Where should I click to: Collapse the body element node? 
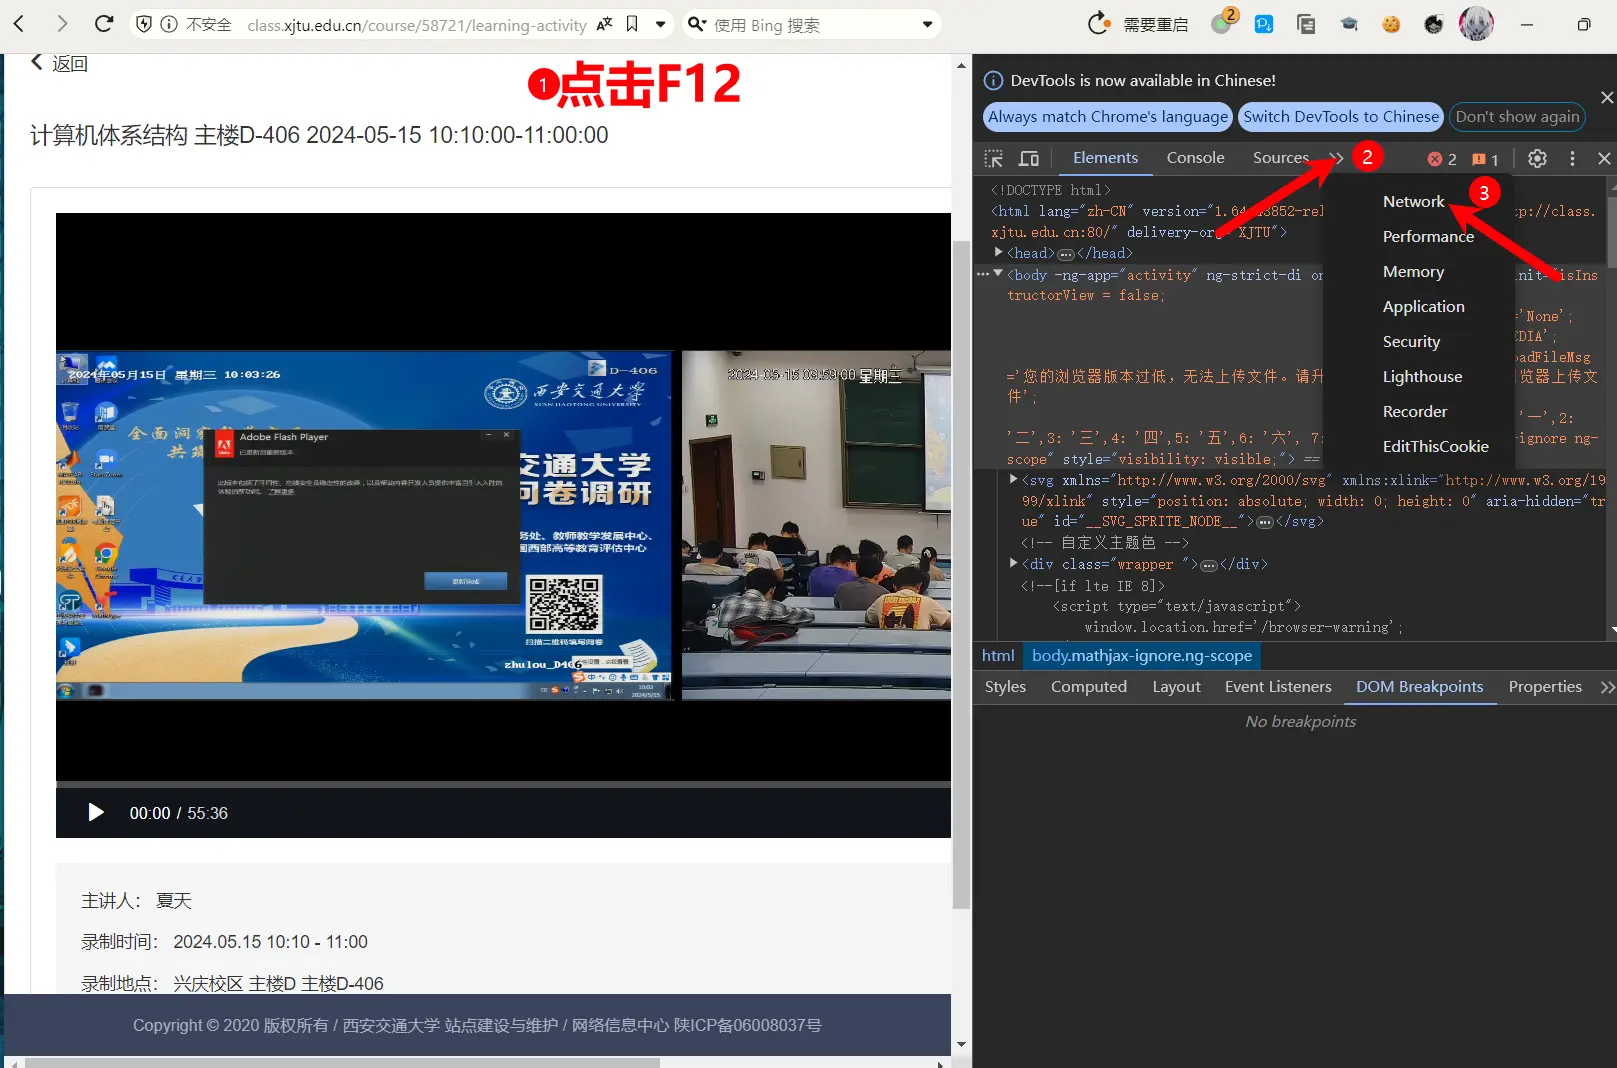pos(998,273)
